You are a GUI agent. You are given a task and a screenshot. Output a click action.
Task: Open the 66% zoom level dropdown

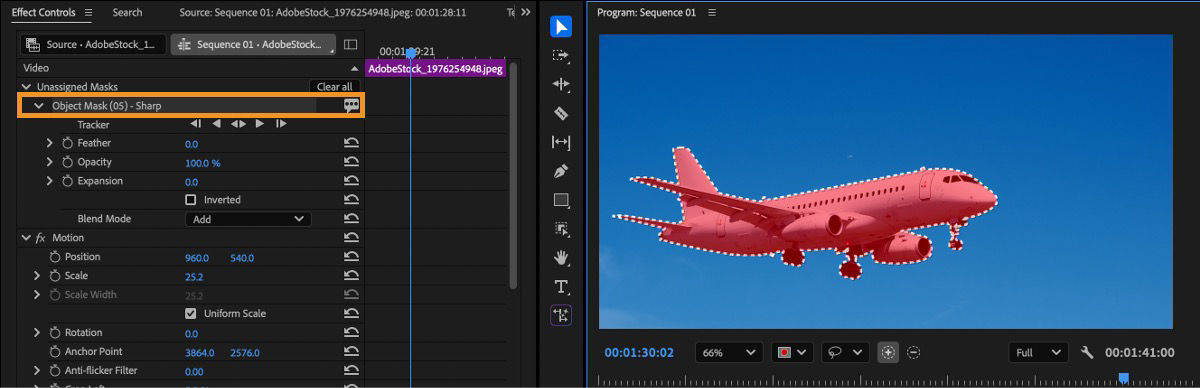(x=728, y=353)
